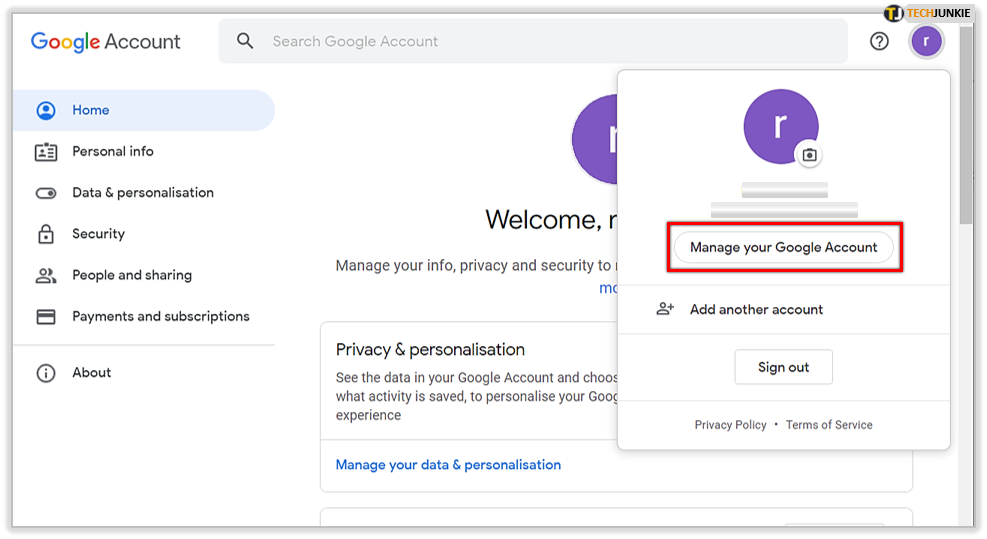Viewport: 987px width, 539px height.
Task: Click the search magnifier icon
Action: click(x=245, y=41)
